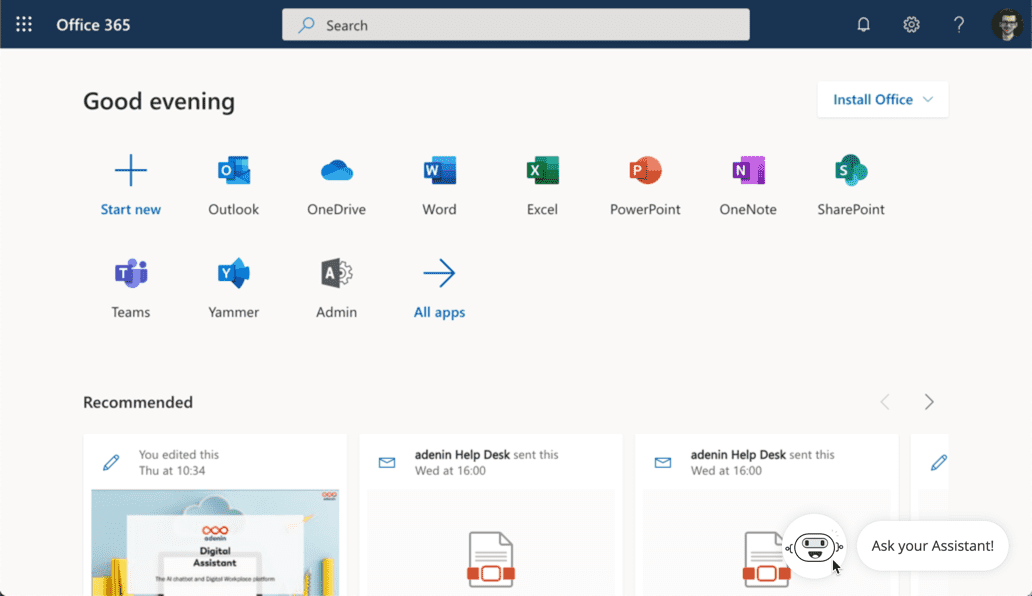Image resolution: width=1032 pixels, height=596 pixels.
Task: Click 'Thu at 10:34' timestamp
Action: tap(172, 470)
